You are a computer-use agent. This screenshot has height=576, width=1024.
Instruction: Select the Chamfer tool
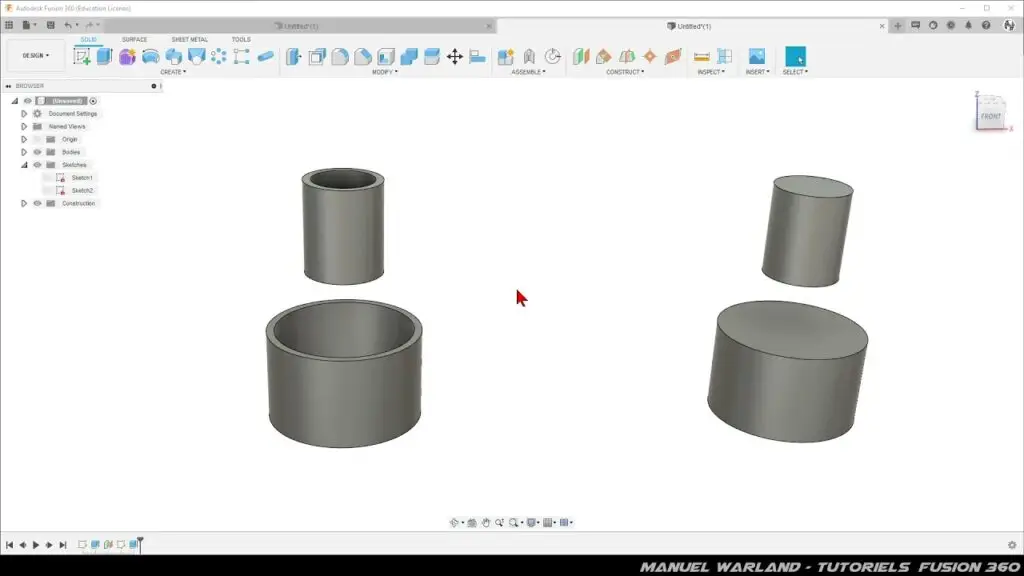(x=362, y=56)
